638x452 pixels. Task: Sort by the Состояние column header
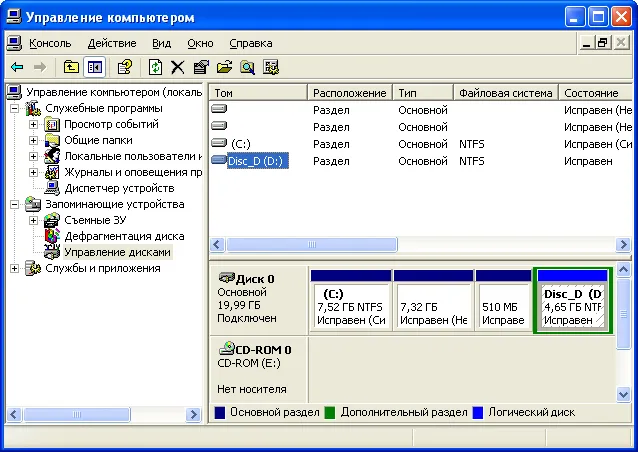point(596,93)
